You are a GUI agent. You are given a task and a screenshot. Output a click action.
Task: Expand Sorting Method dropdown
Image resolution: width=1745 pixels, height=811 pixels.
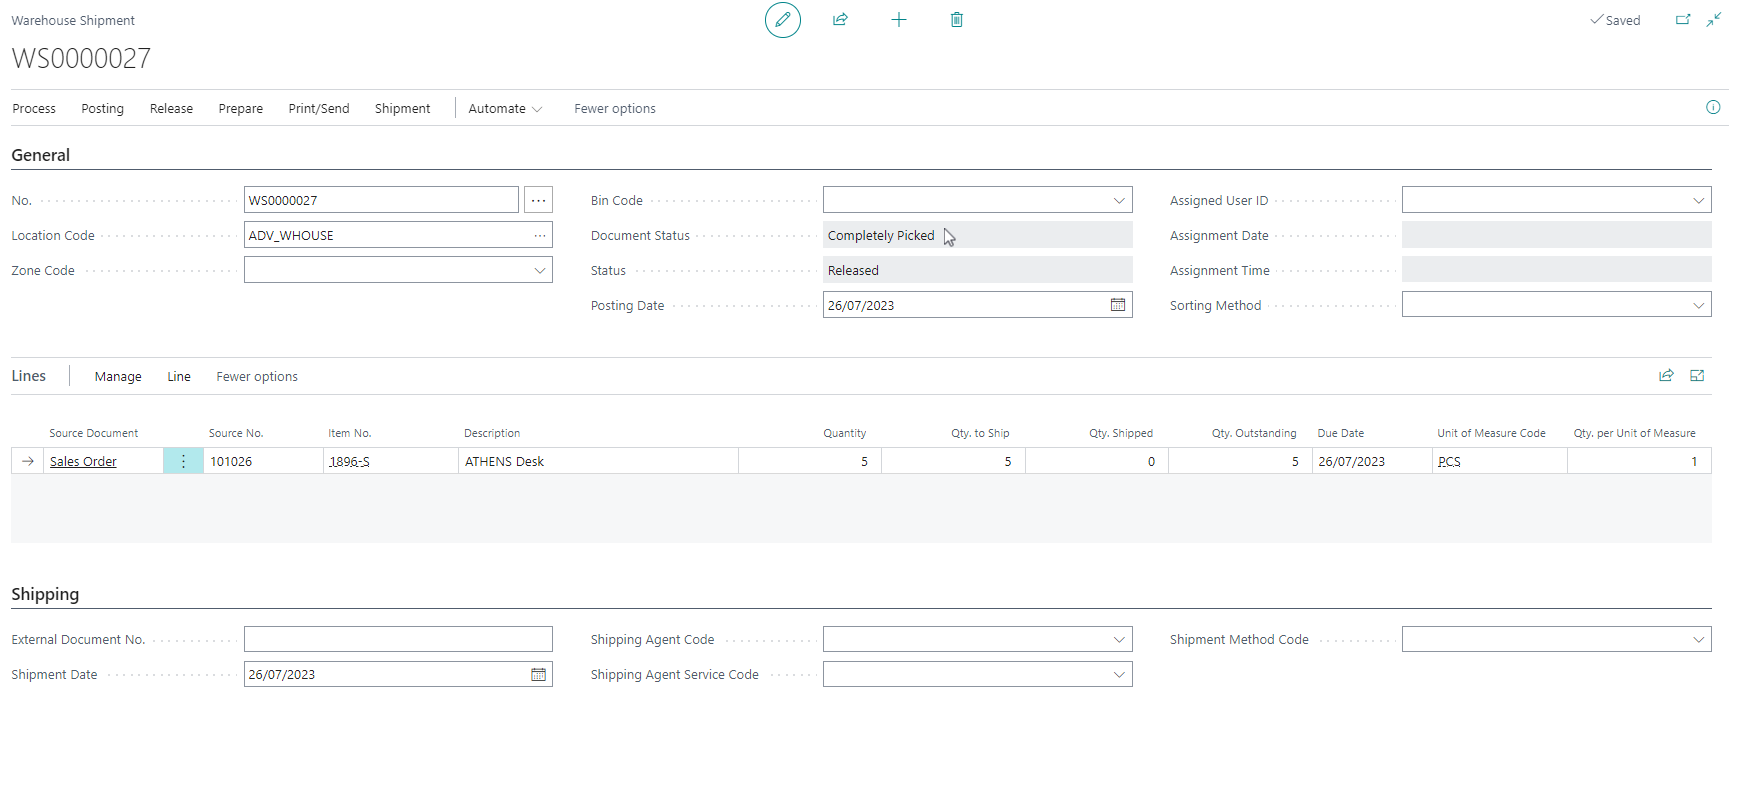[1698, 305]
